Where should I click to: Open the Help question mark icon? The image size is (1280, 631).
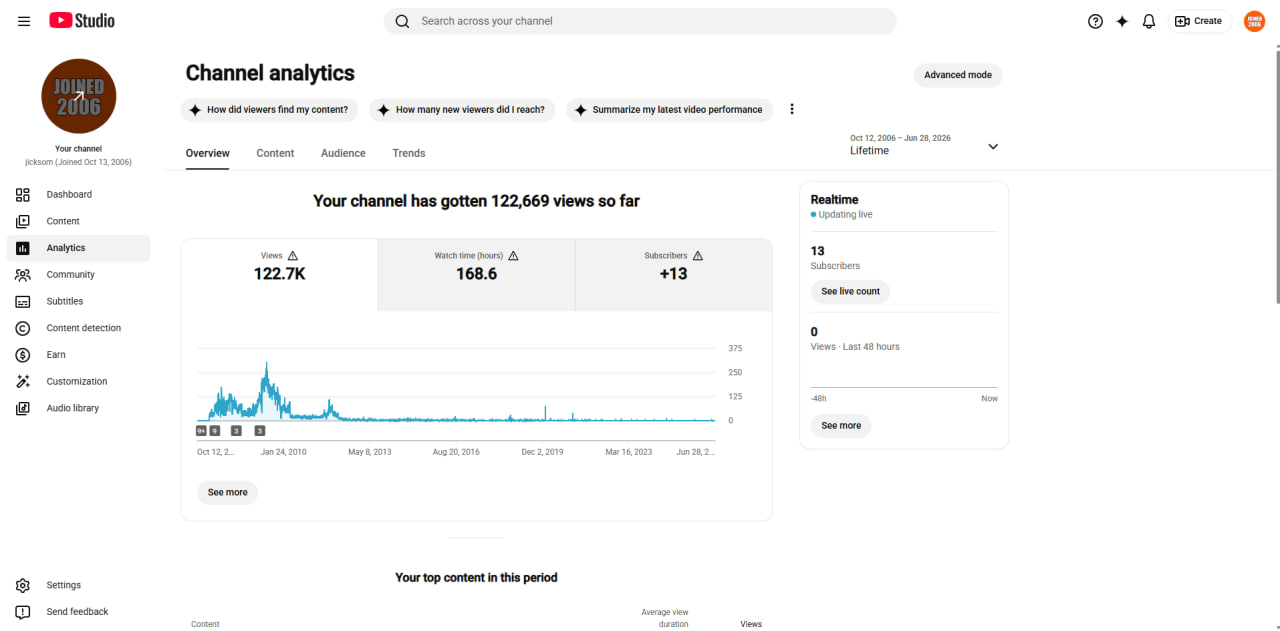click(x=1095, y=21)
